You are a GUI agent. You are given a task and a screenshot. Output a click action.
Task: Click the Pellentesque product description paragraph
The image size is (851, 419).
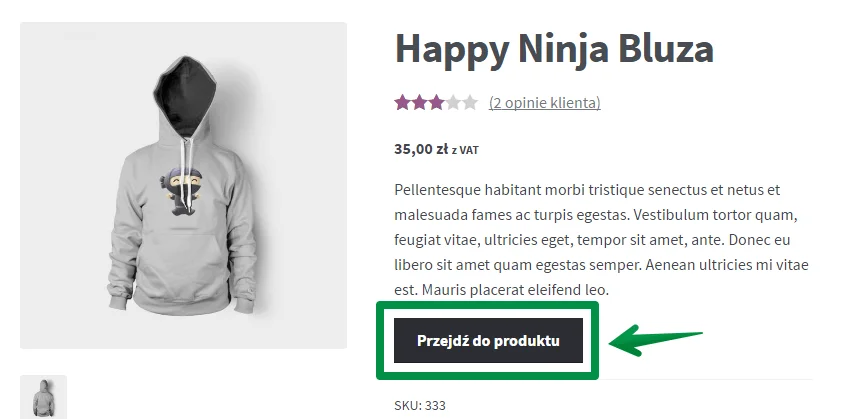(x=601, y=240)
